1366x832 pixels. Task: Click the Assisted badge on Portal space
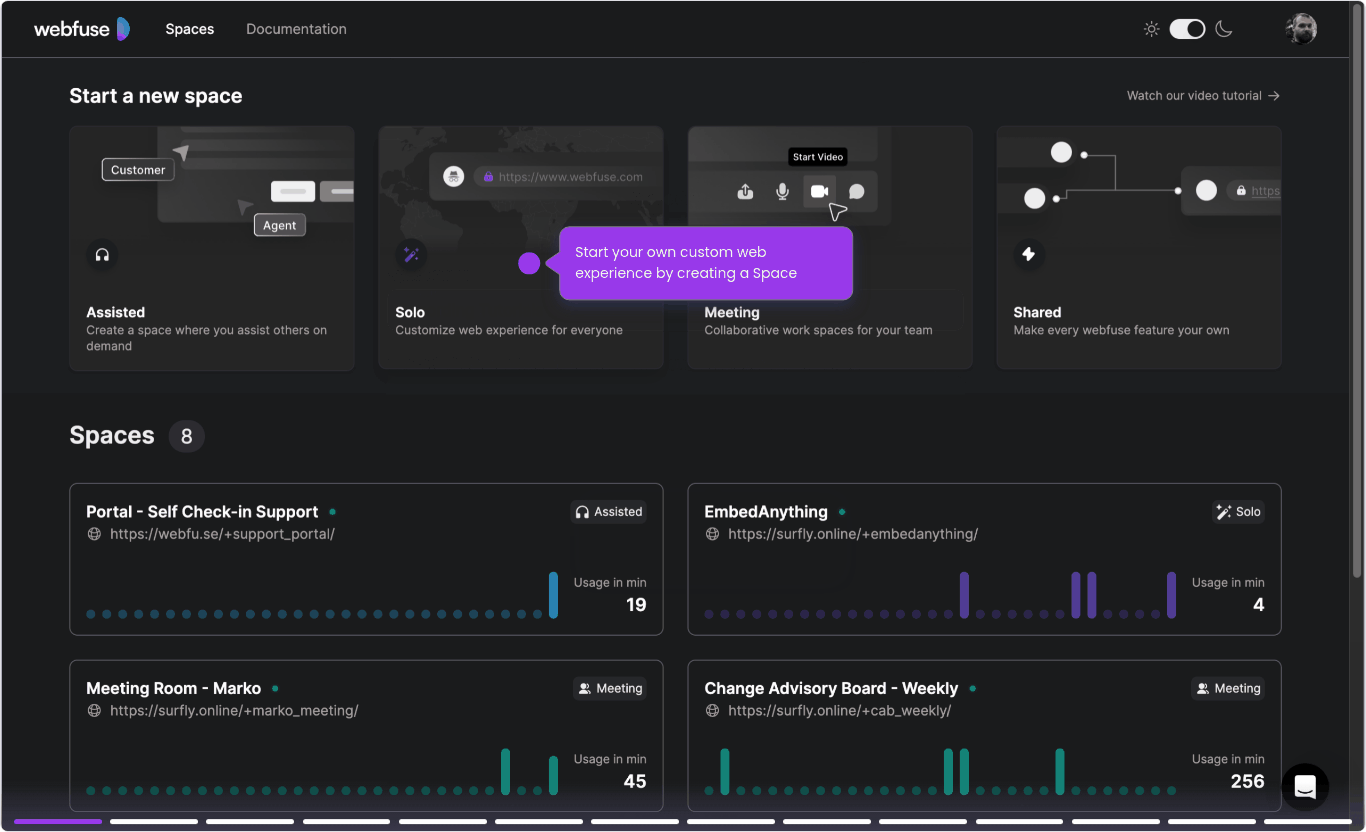tap(608, 512)
